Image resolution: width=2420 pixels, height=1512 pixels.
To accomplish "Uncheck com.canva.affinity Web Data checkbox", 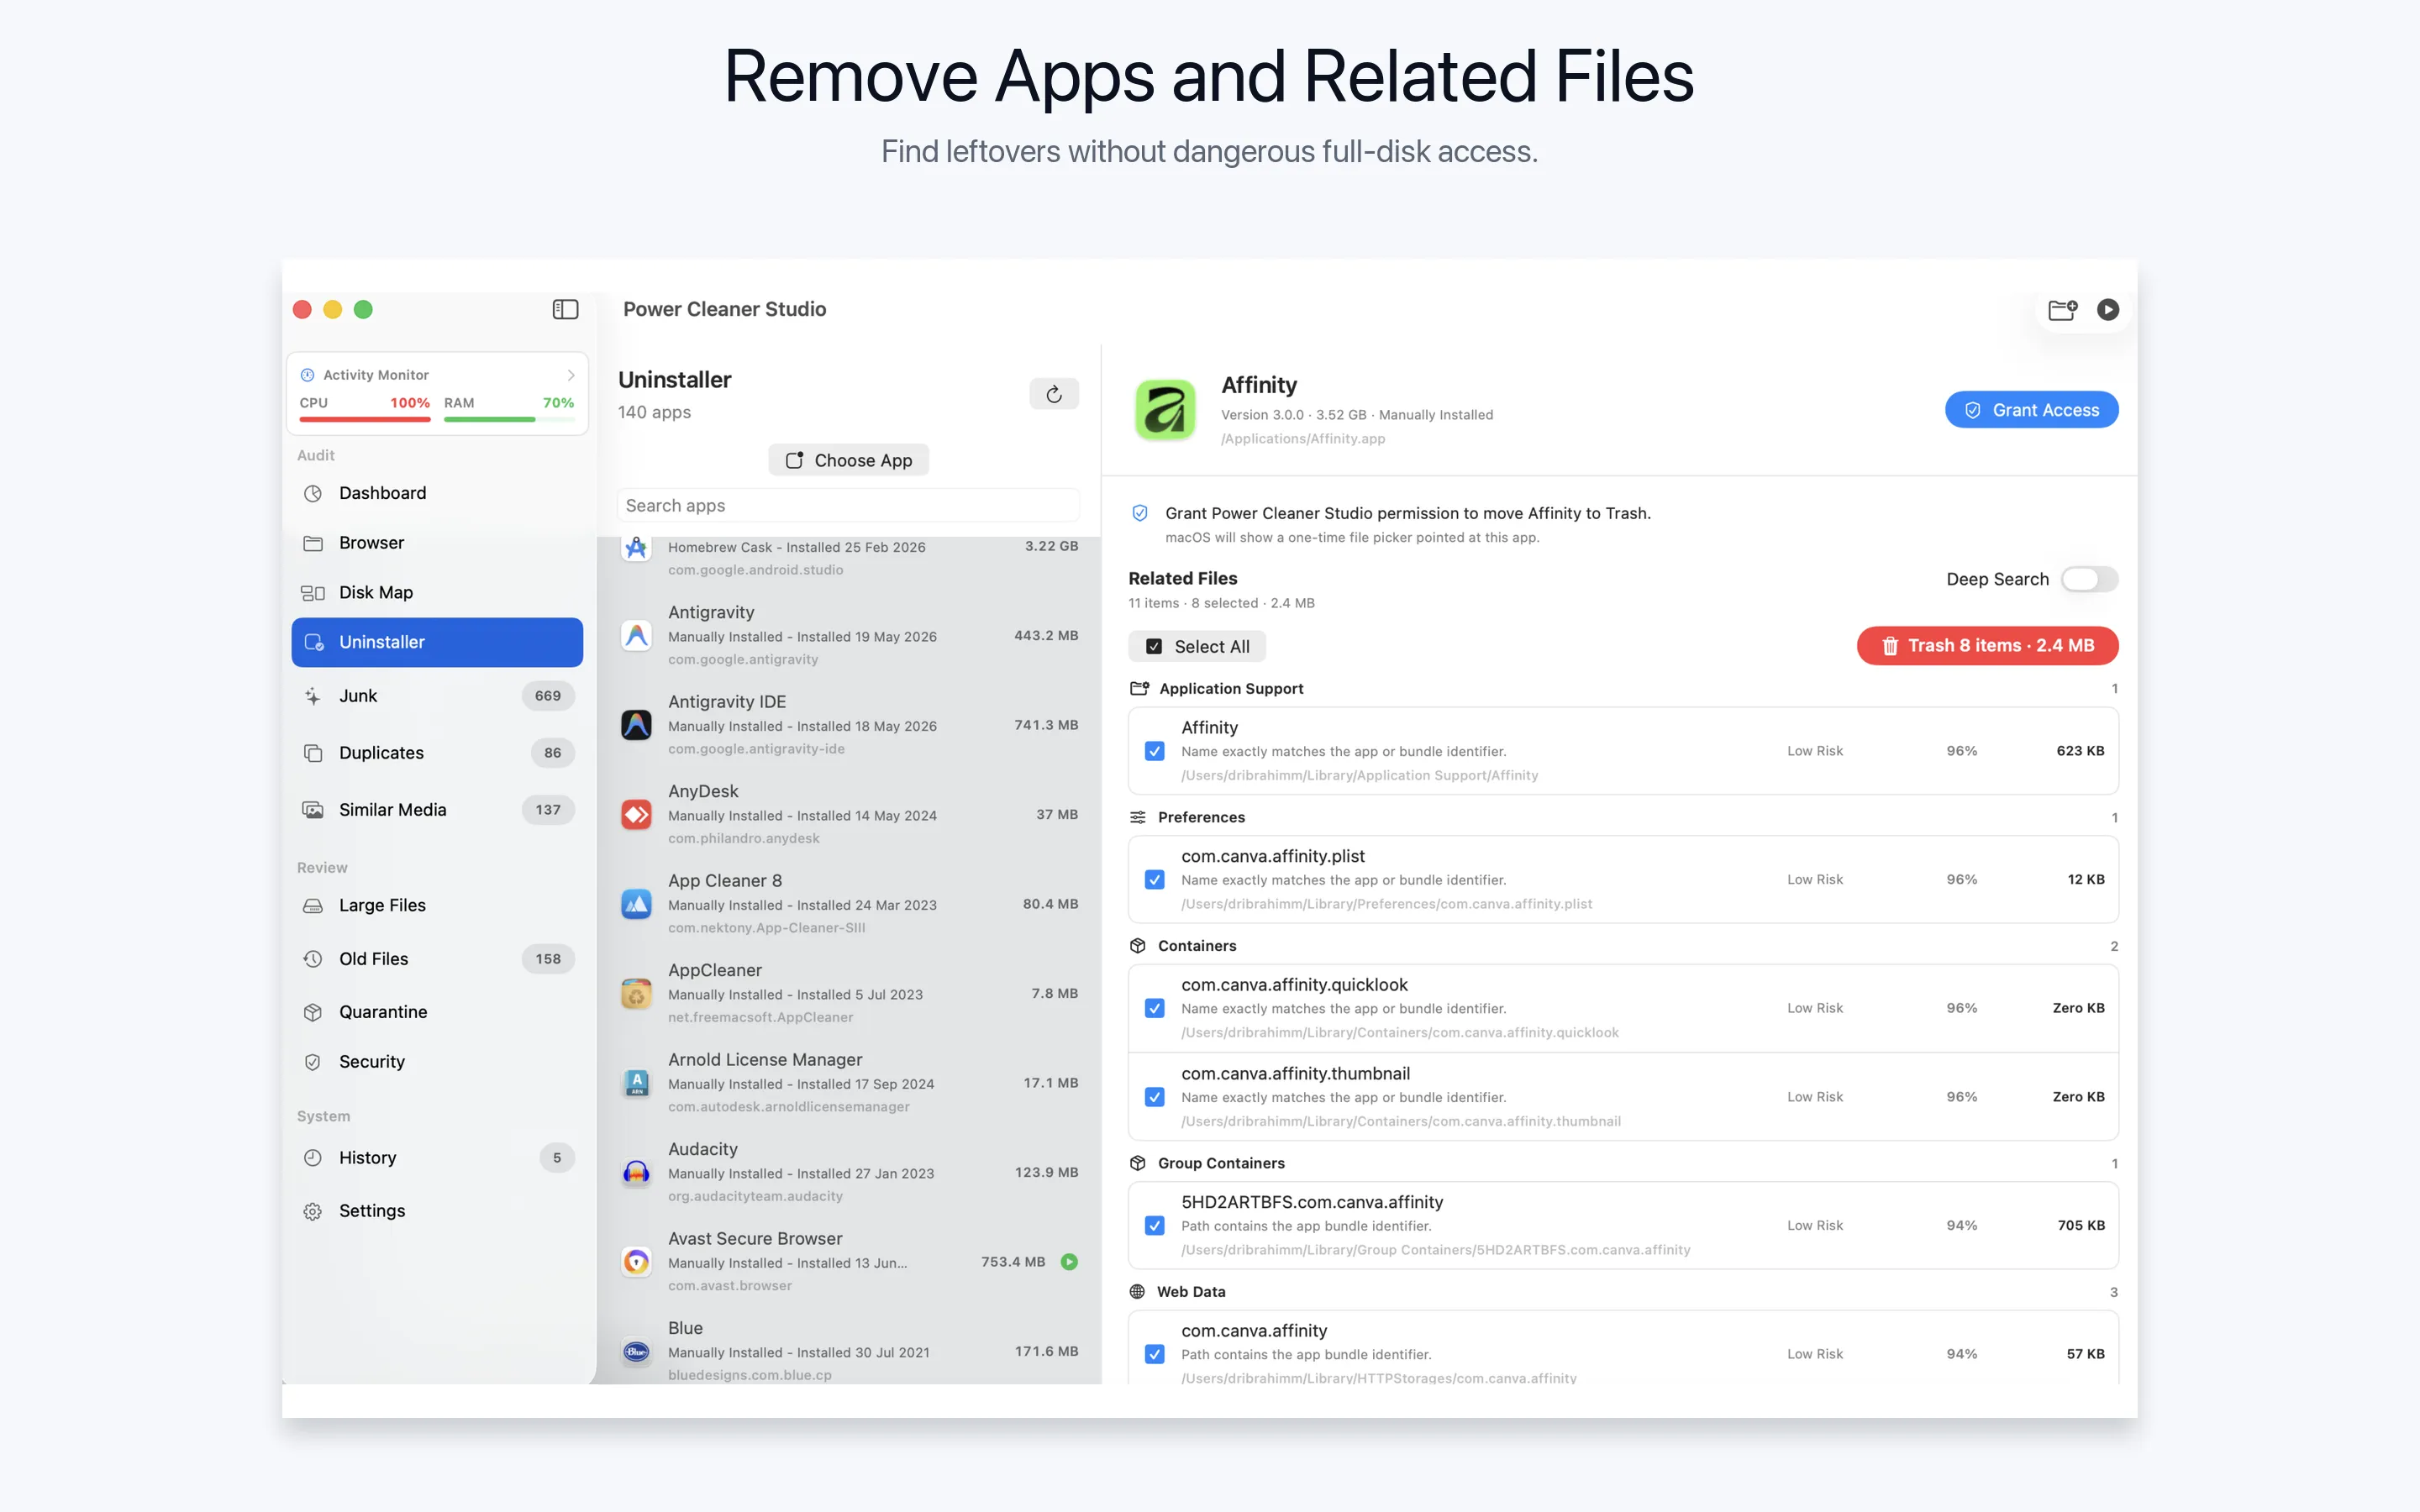I will pos(1155,1354).
